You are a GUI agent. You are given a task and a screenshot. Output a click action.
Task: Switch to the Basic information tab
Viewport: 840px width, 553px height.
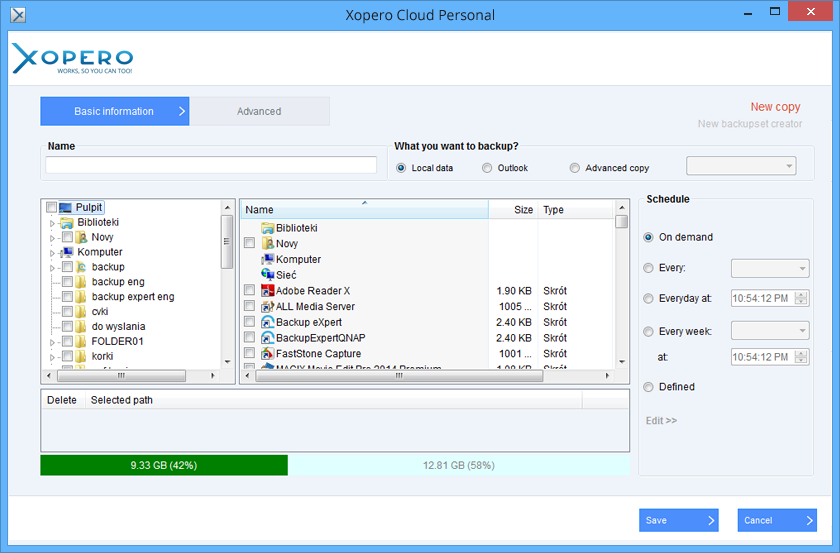click(115, 111)
